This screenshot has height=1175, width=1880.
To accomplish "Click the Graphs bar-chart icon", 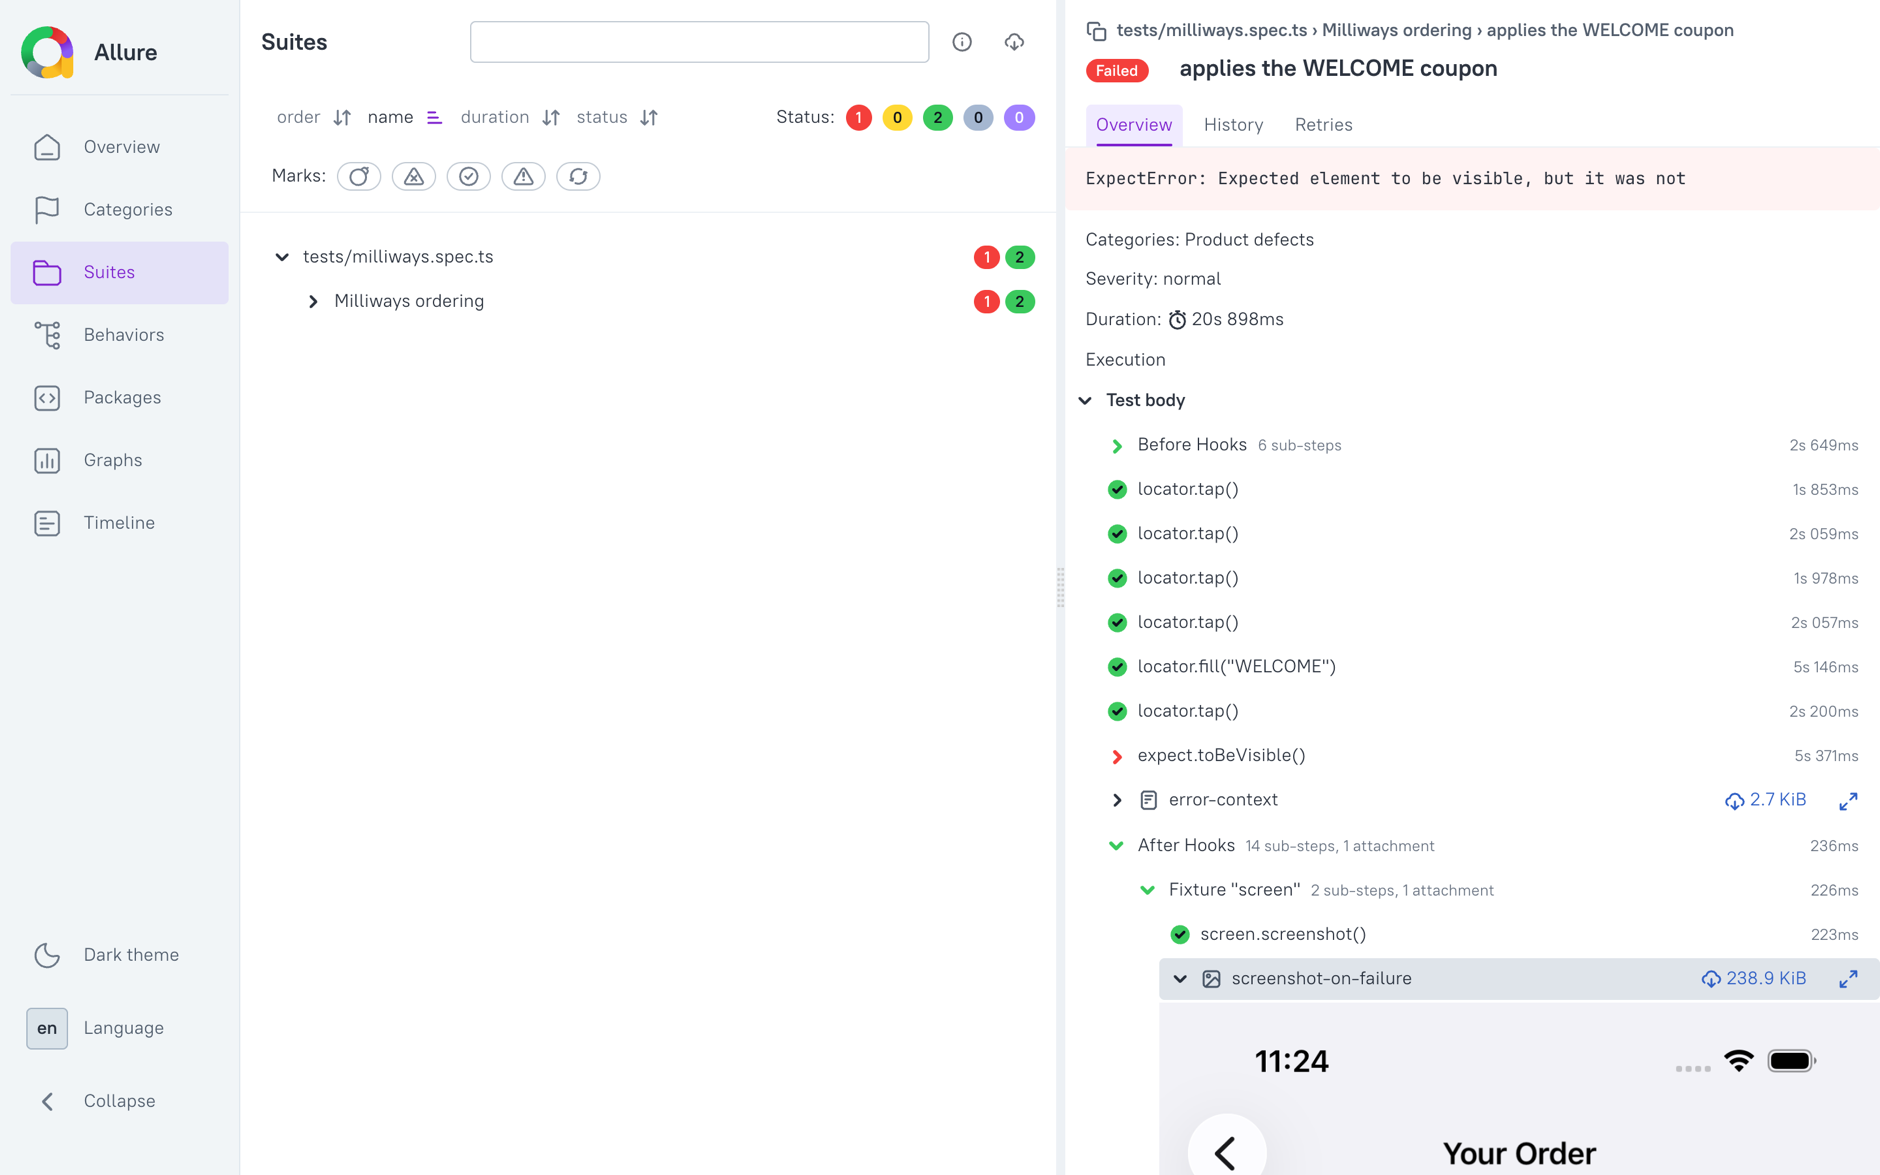I will coord(47,460).
